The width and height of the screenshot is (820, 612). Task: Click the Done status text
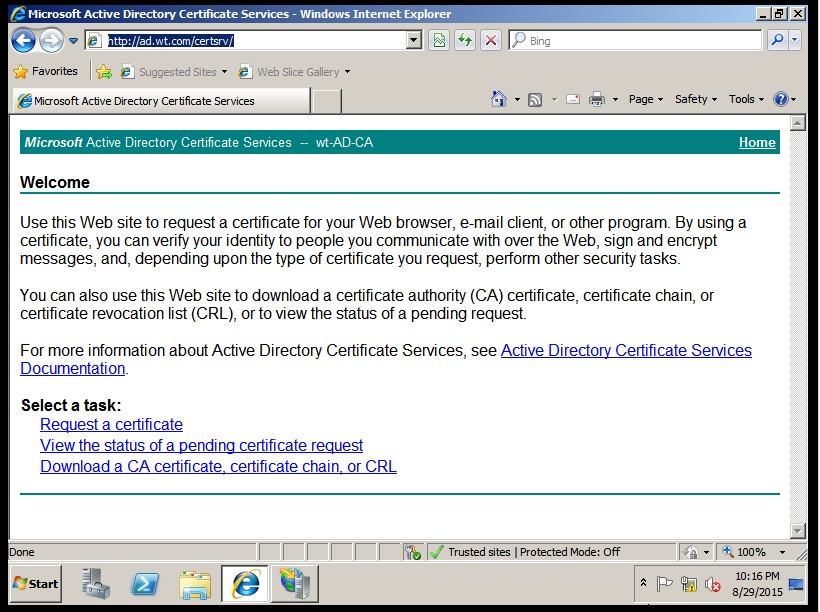(x=22, y=552)
